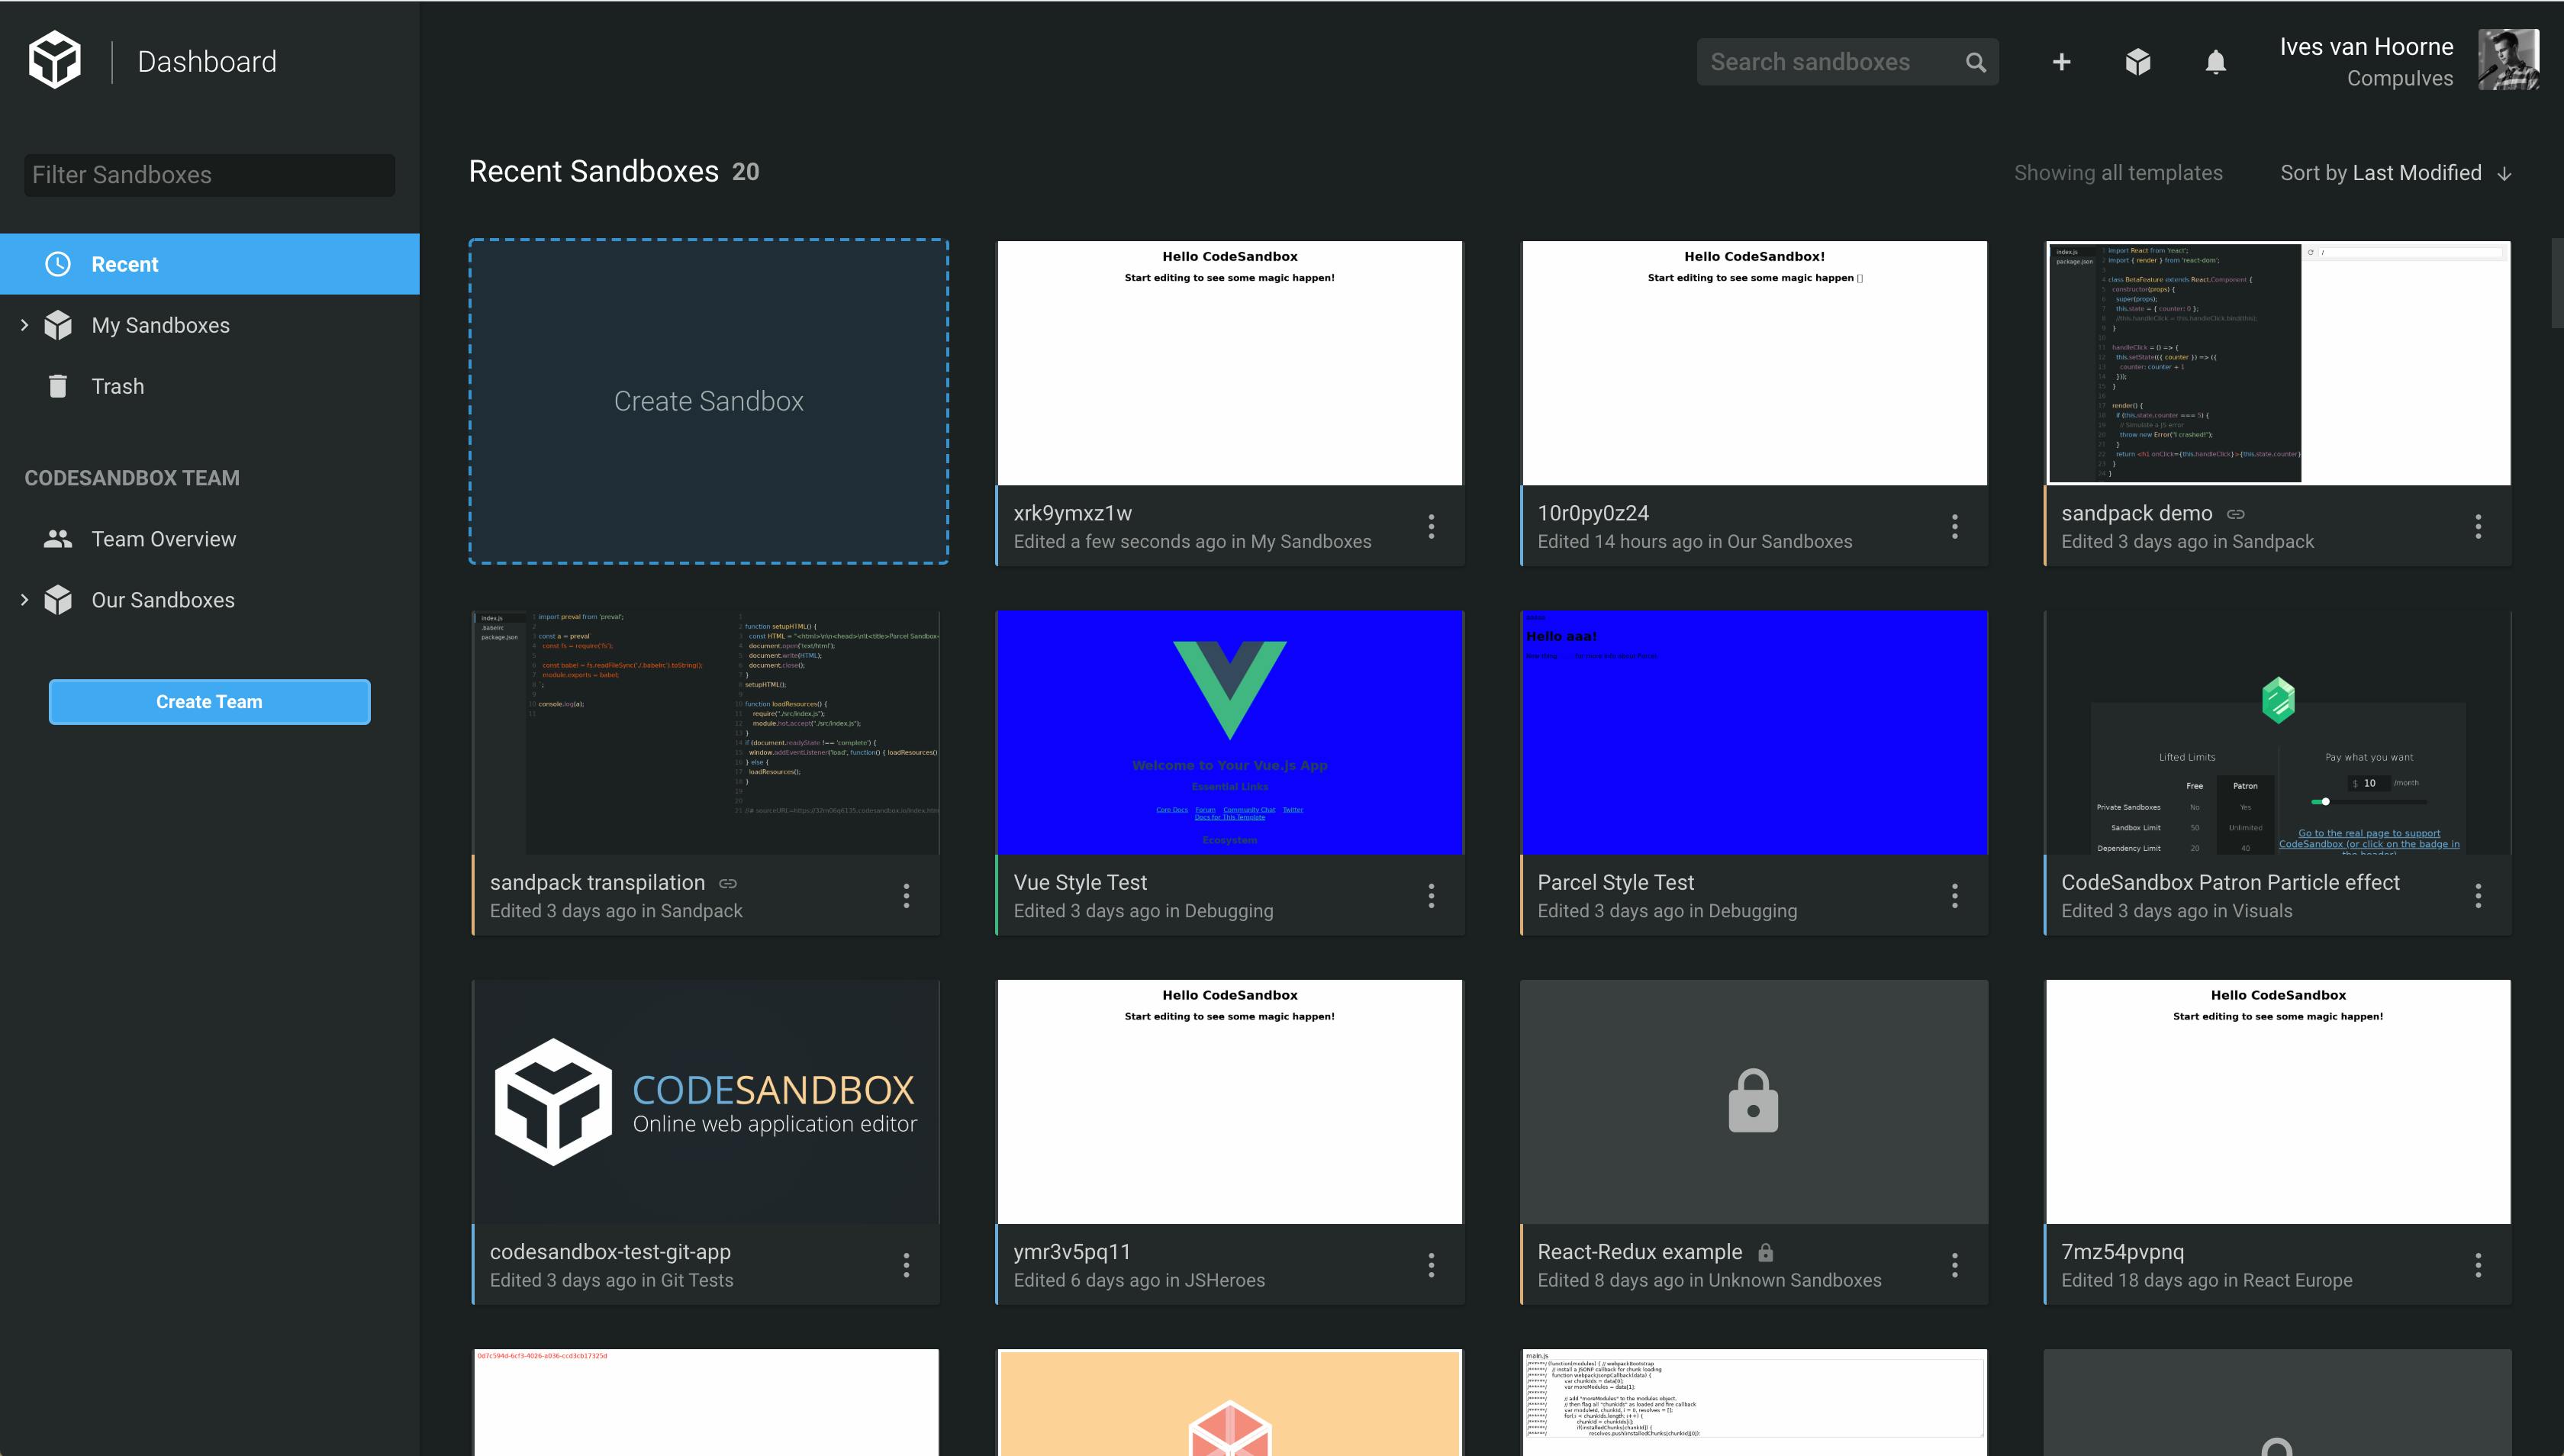The image size is (2564, 1456).
Task: Open options menu for codesandbox-test-git-app
Action: [x=907, y=1265]
